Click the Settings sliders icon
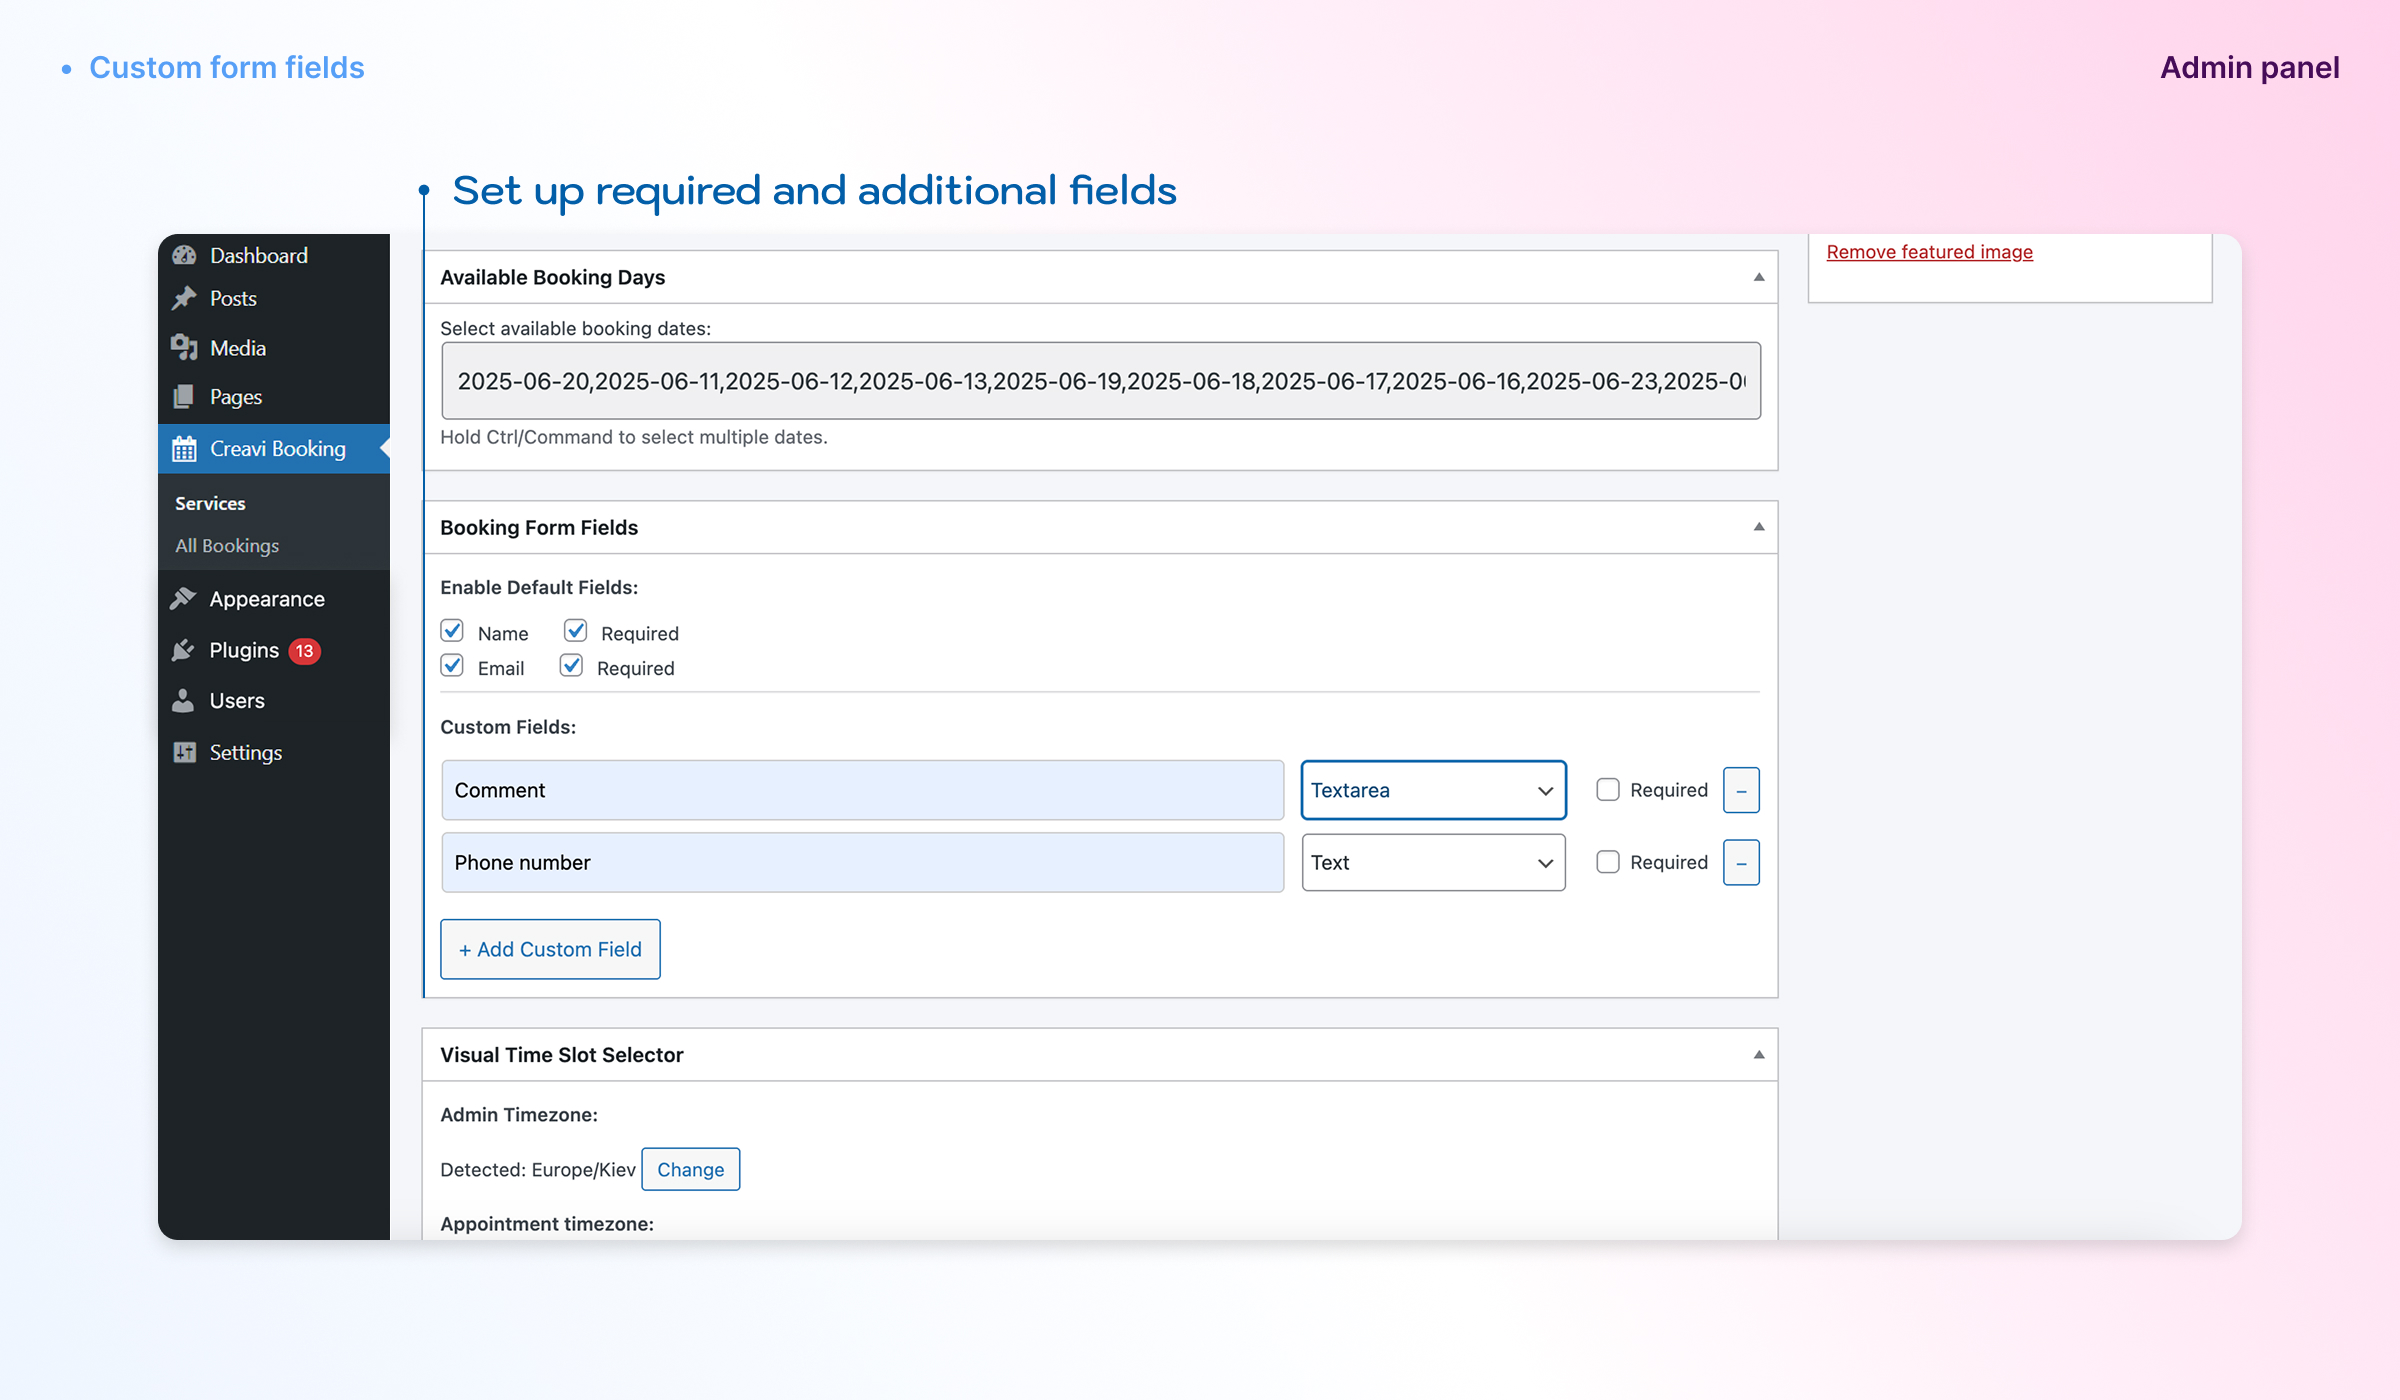This screenshot has height=1400, width=2400. pos(184,752)
